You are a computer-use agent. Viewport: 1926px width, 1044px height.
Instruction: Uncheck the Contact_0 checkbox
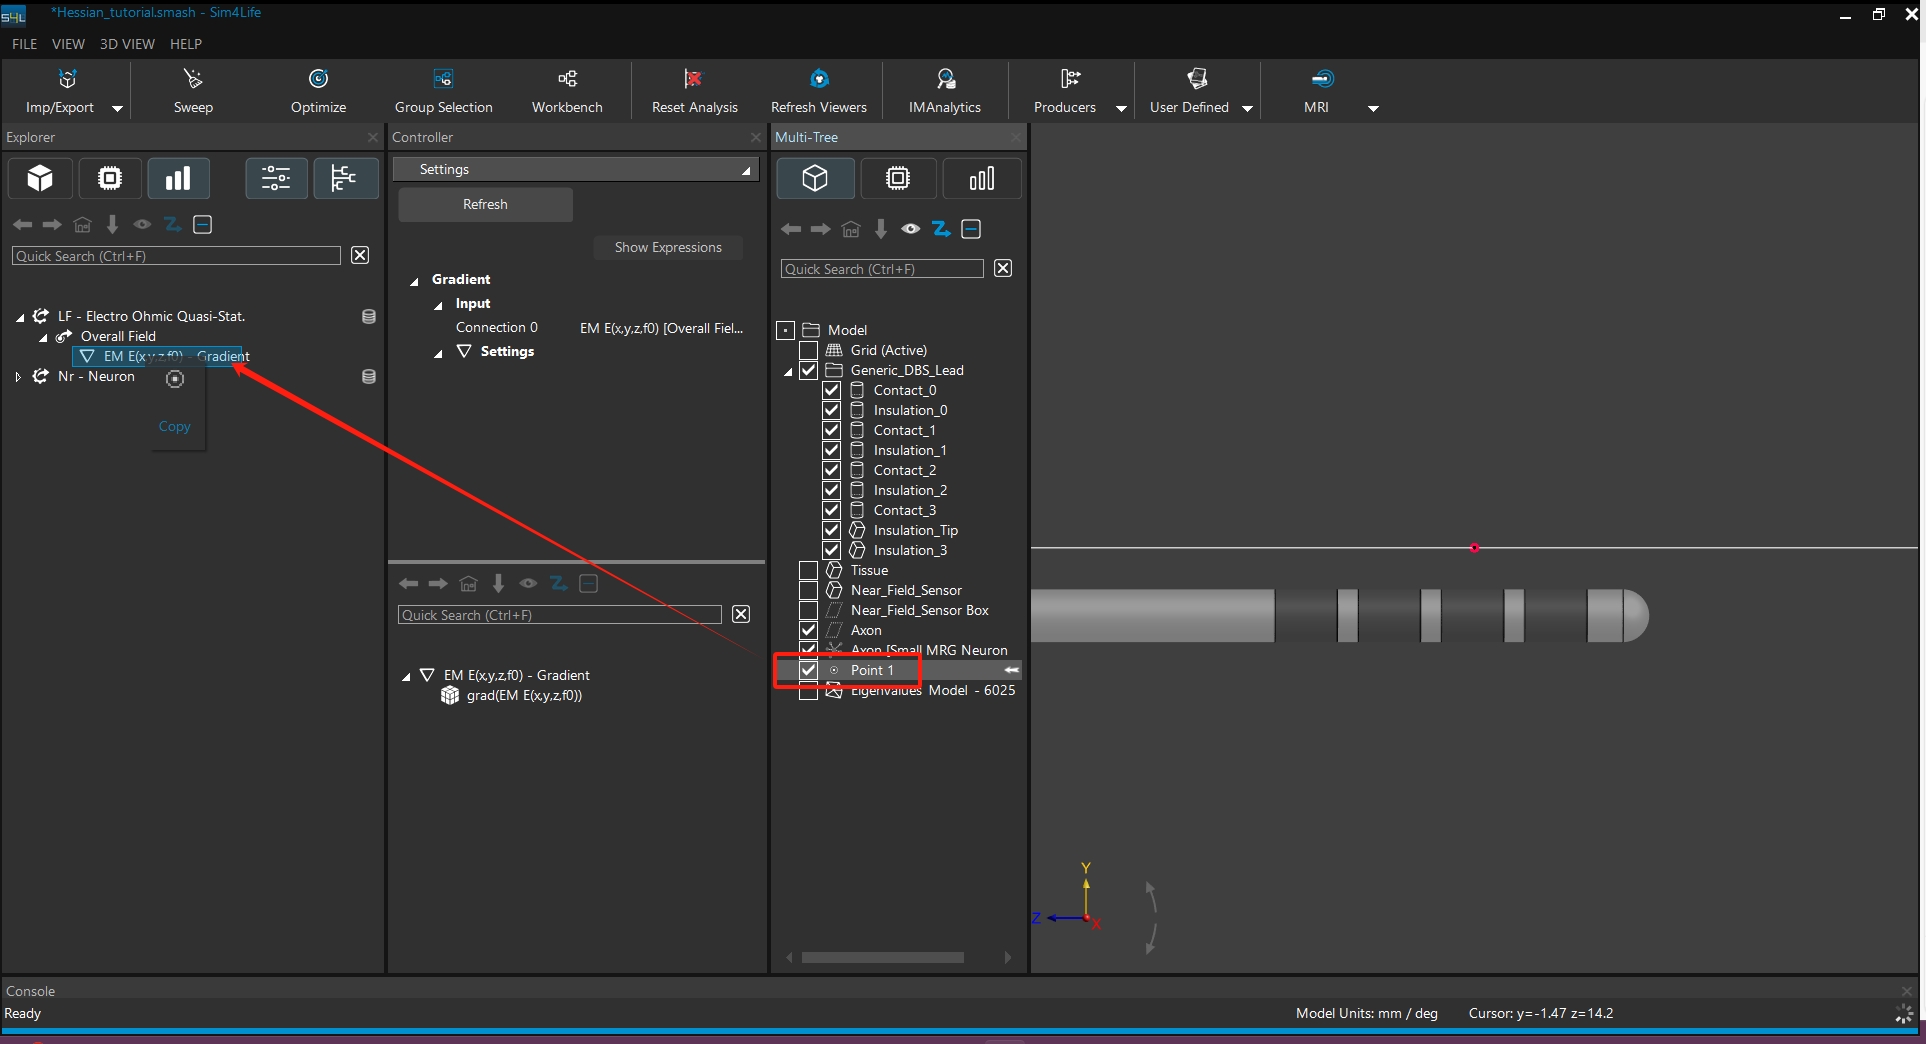pos(831,390)
